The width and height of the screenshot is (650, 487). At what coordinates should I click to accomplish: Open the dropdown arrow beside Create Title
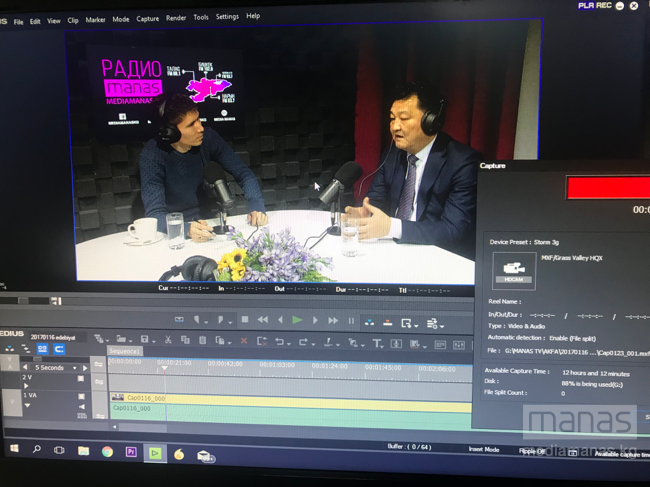[384, 346]
